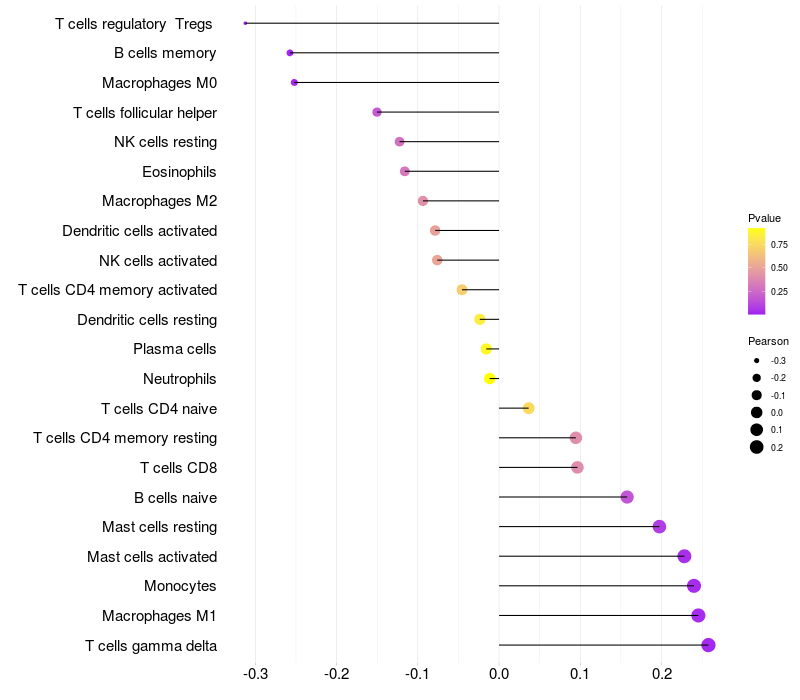Screen dimensions: 800x700
Task: Click the T cells gamma delta data point
Action: pyautogui.click(x=708, y=645)
